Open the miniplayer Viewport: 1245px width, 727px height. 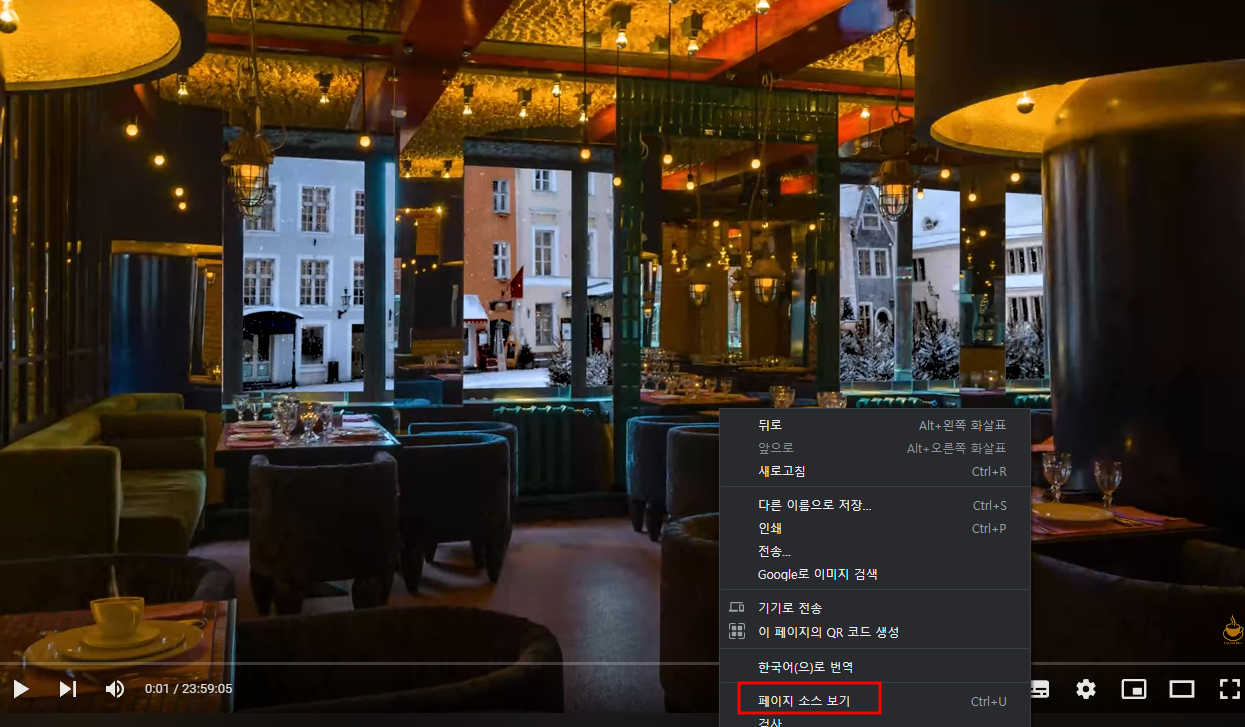[1134, 688]
